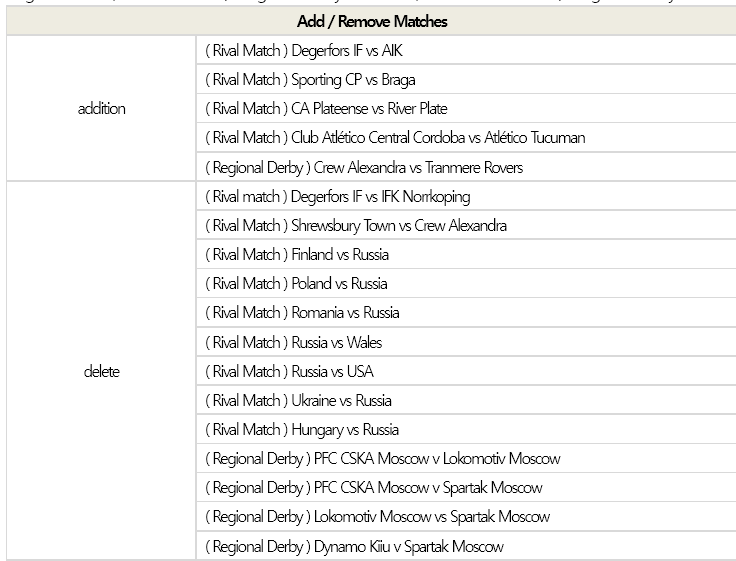The image size is (736, 561).
Task: Click the Add / Remove Matches header
Action: 372,21
